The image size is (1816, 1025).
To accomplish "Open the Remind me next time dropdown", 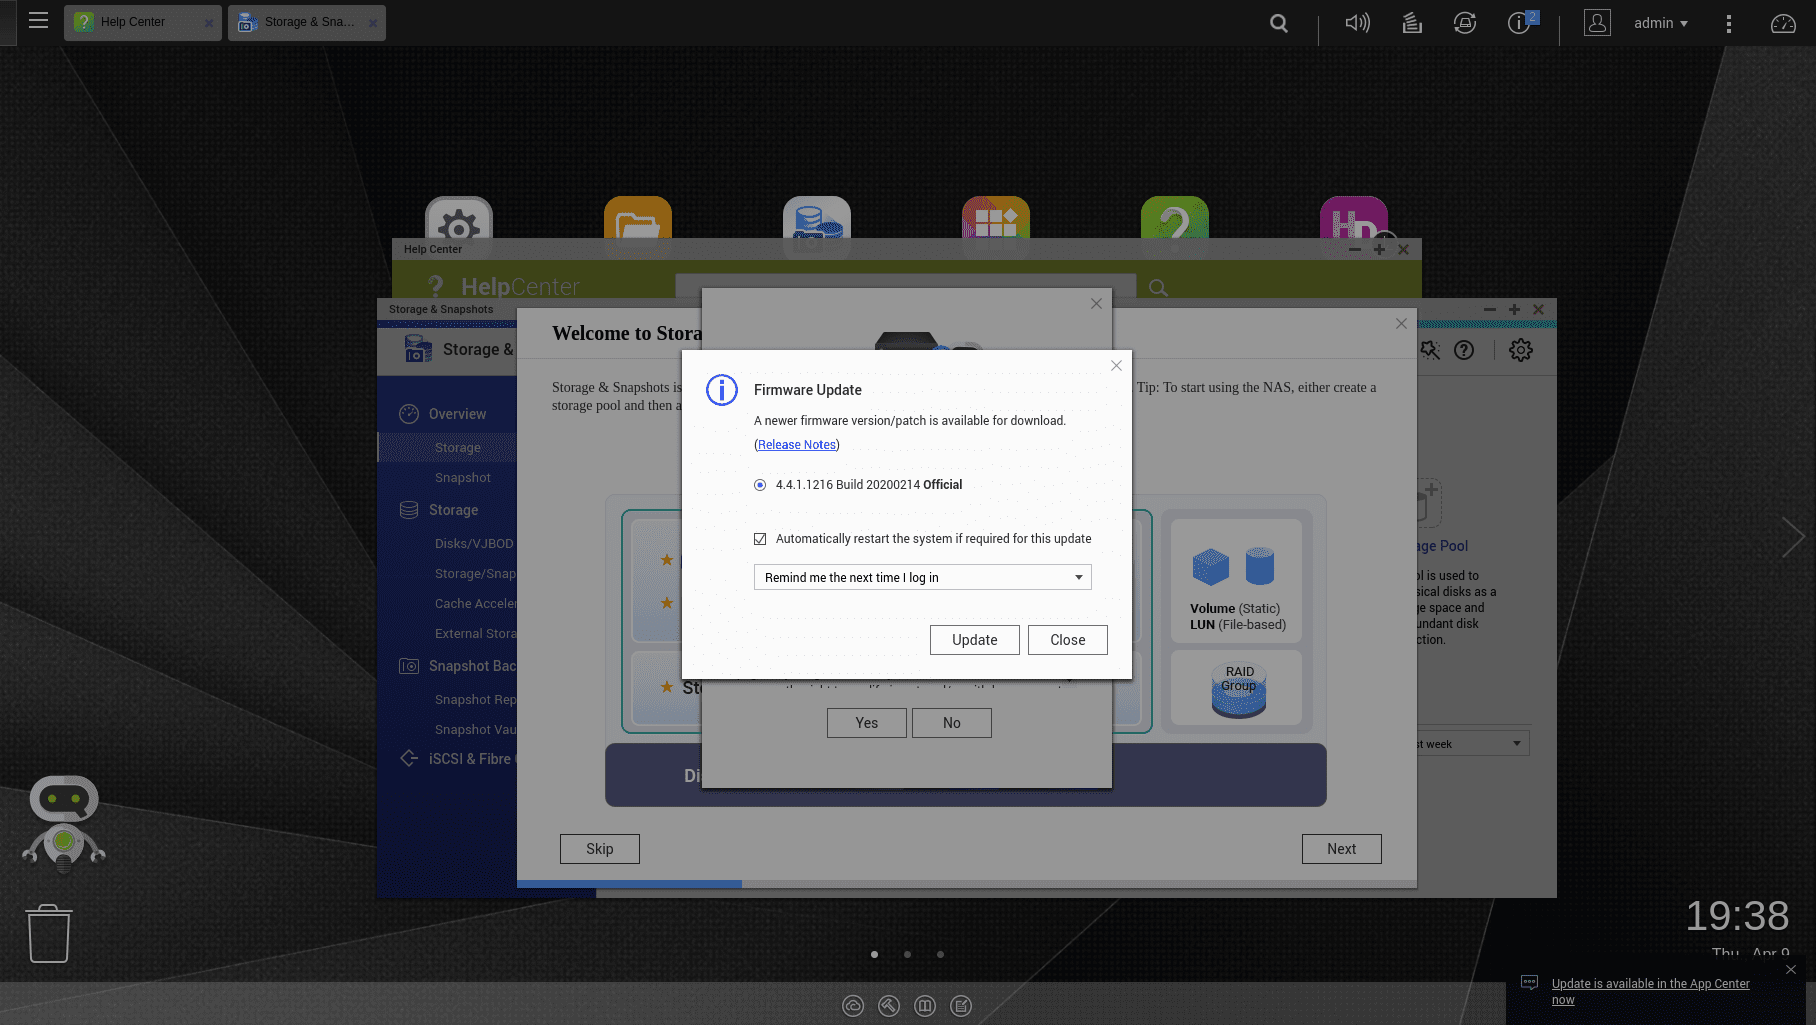I will (922, 578).
